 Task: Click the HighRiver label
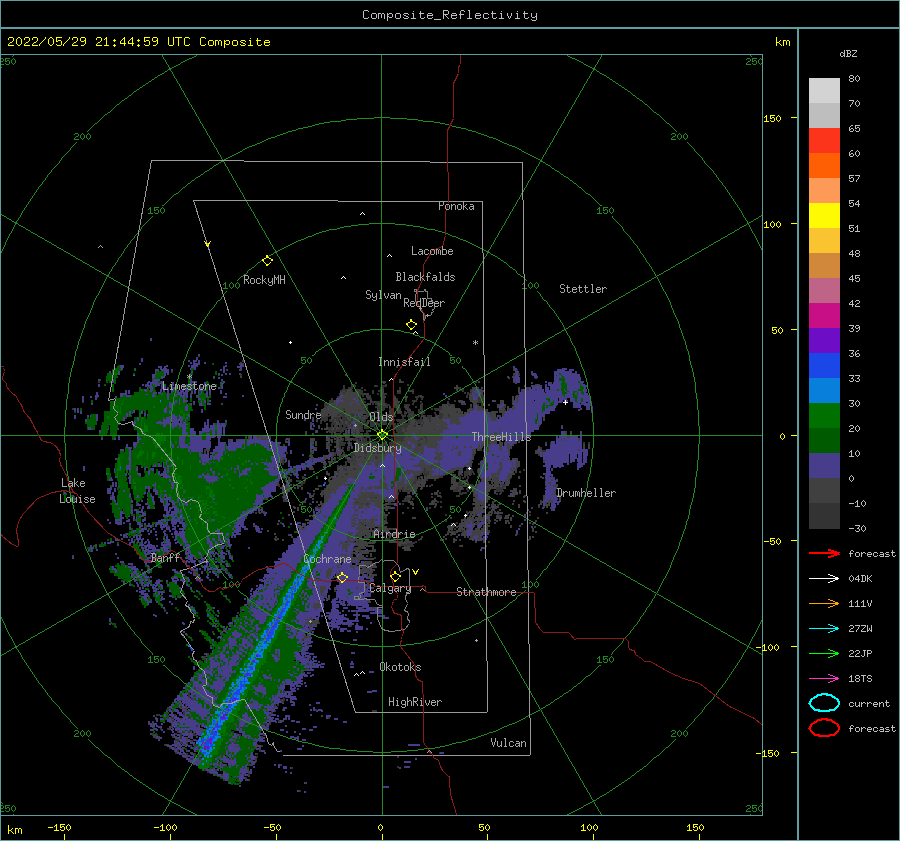tap(415, 702)
